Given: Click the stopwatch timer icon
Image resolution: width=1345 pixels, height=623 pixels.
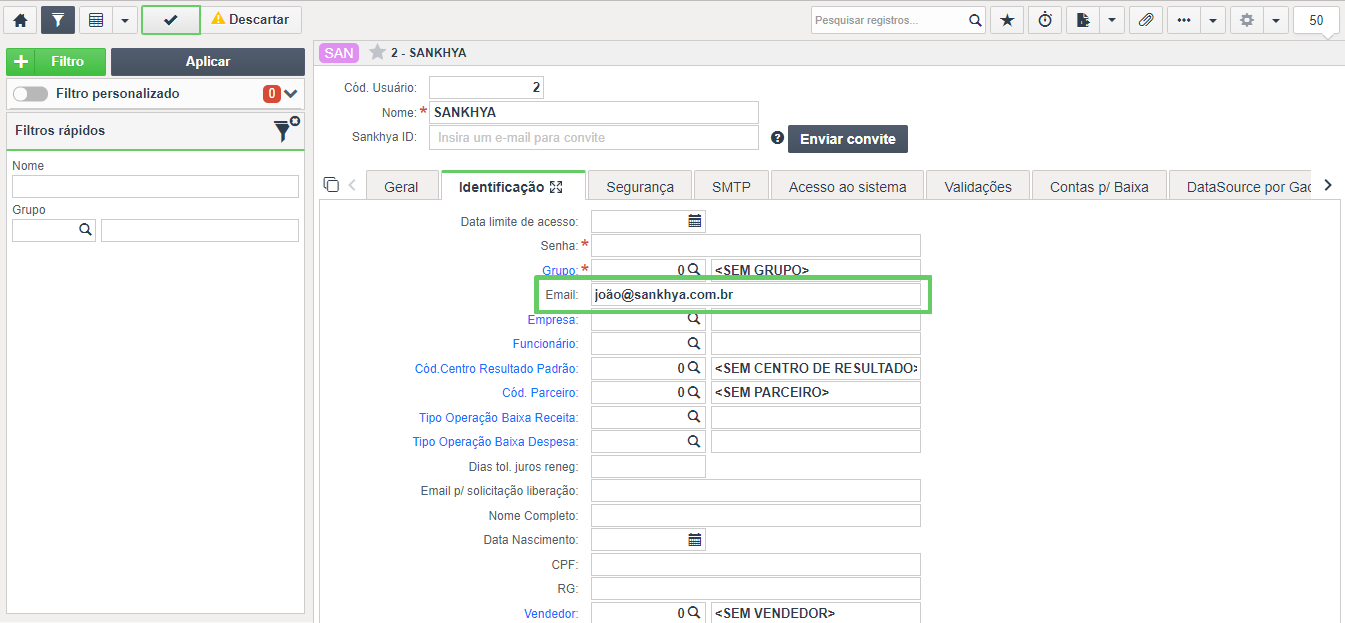Looking at the screenshot, I should [1045, 20].
